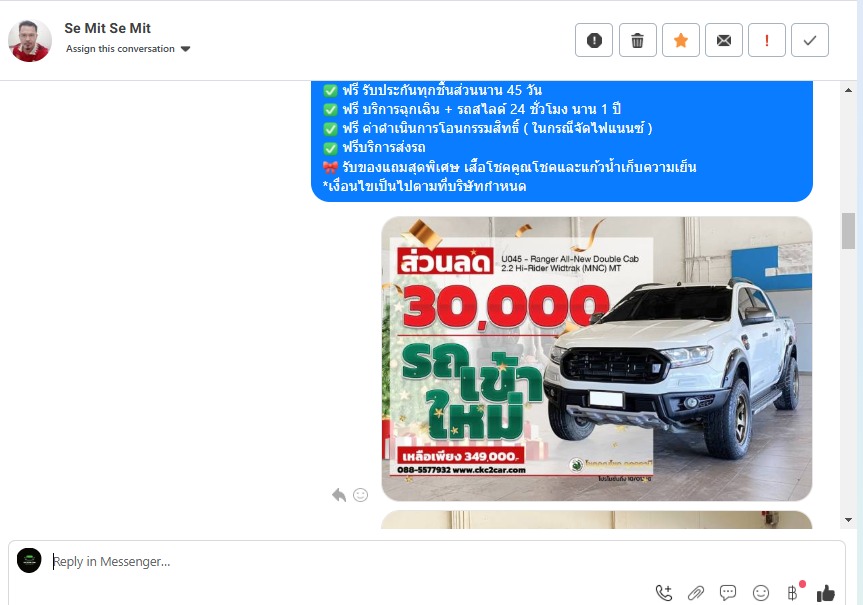Image resolution: width=863 pixels, height=605 pixels.
Task: Open saved replies speech bubble icon
Action: [728, 593]
